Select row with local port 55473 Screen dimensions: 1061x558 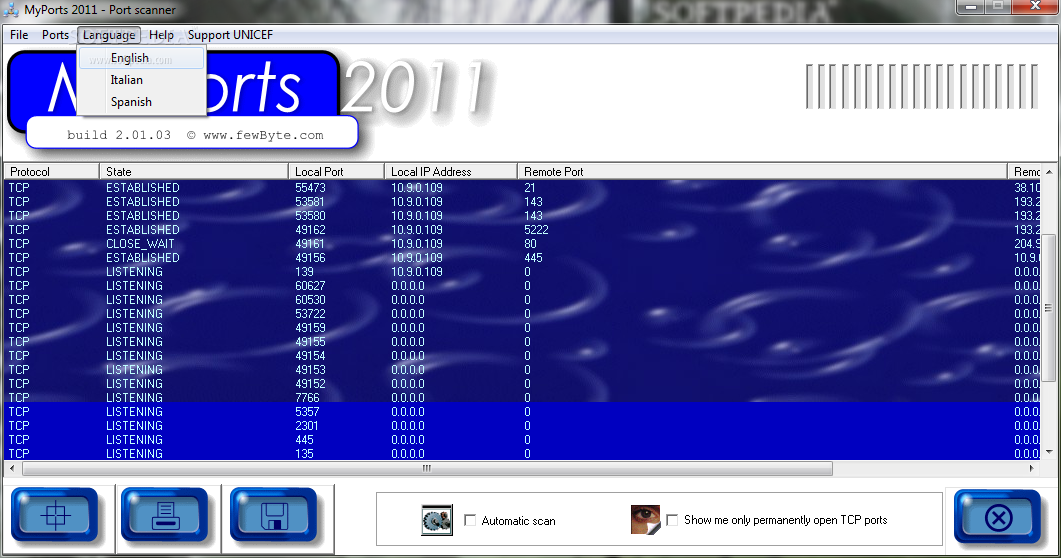click(523, 187)
